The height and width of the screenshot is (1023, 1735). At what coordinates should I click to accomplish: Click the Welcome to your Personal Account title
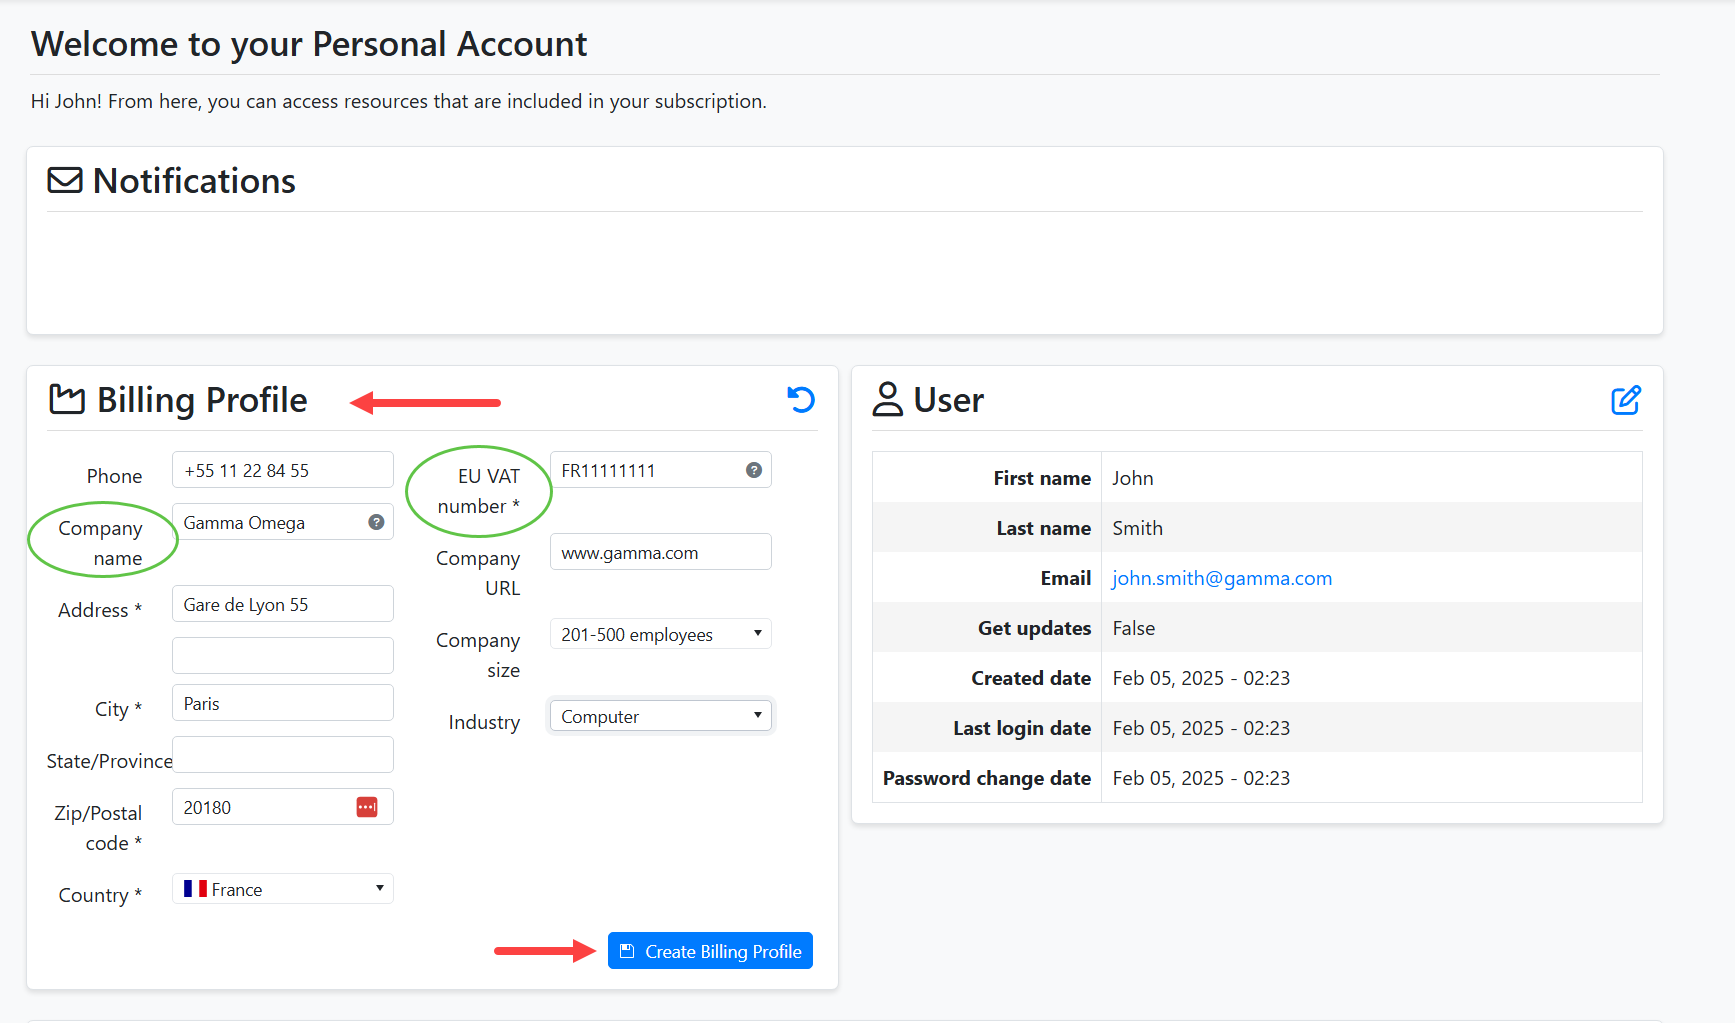point(309,44)
